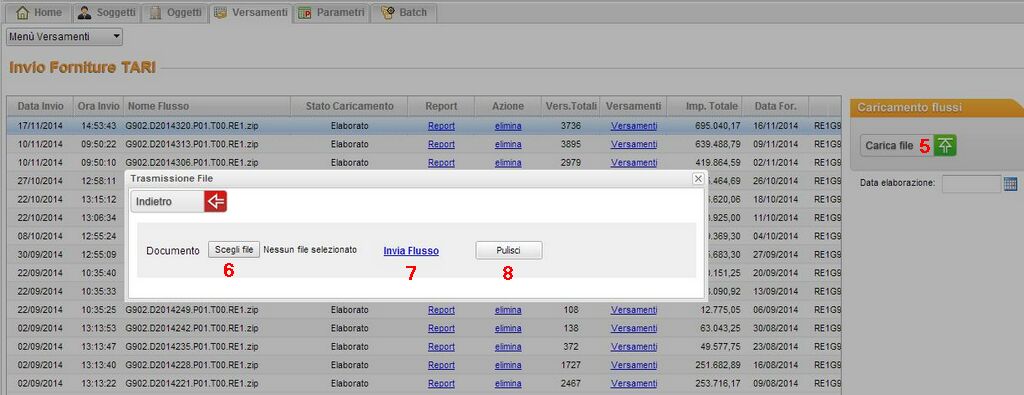The width and height of the screenshot is (1024, 395).
Task: Select the file name G902.D2014228.P01.T00.RE1.zip
Action: coord(192,365)
